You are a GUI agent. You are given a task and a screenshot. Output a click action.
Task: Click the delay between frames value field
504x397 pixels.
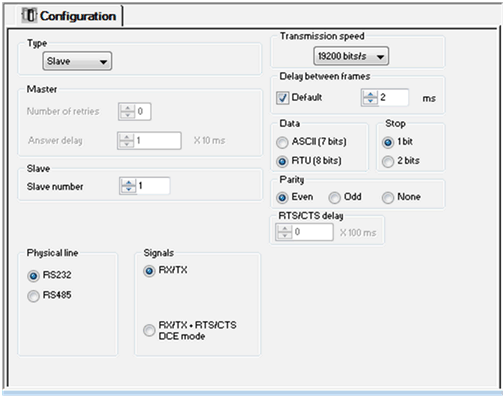click(393, 97)
